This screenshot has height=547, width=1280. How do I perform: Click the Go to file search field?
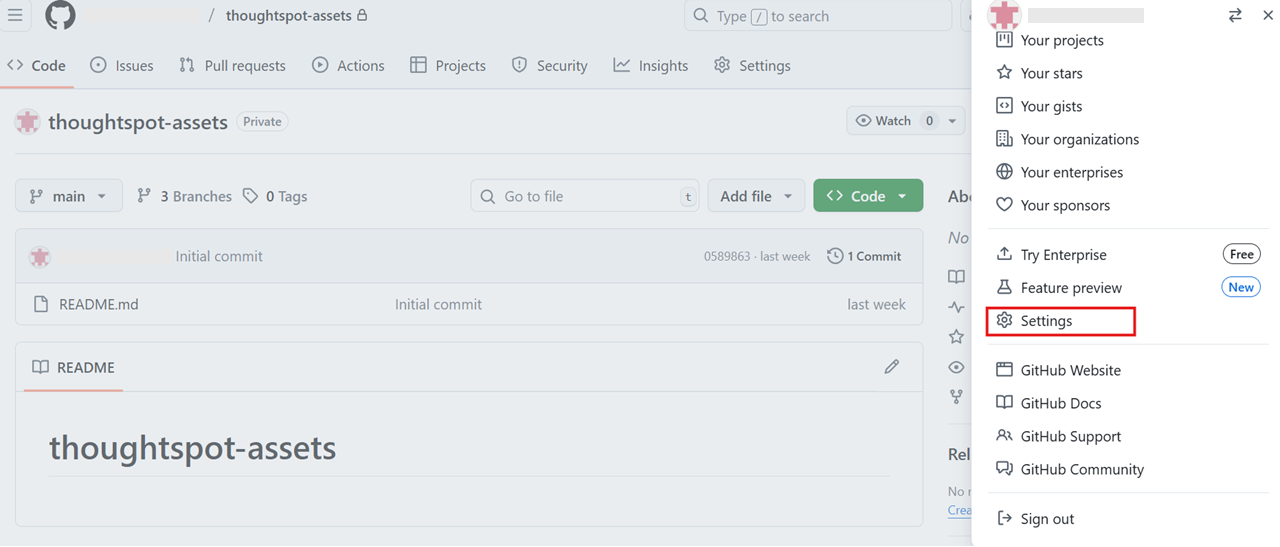585,196
